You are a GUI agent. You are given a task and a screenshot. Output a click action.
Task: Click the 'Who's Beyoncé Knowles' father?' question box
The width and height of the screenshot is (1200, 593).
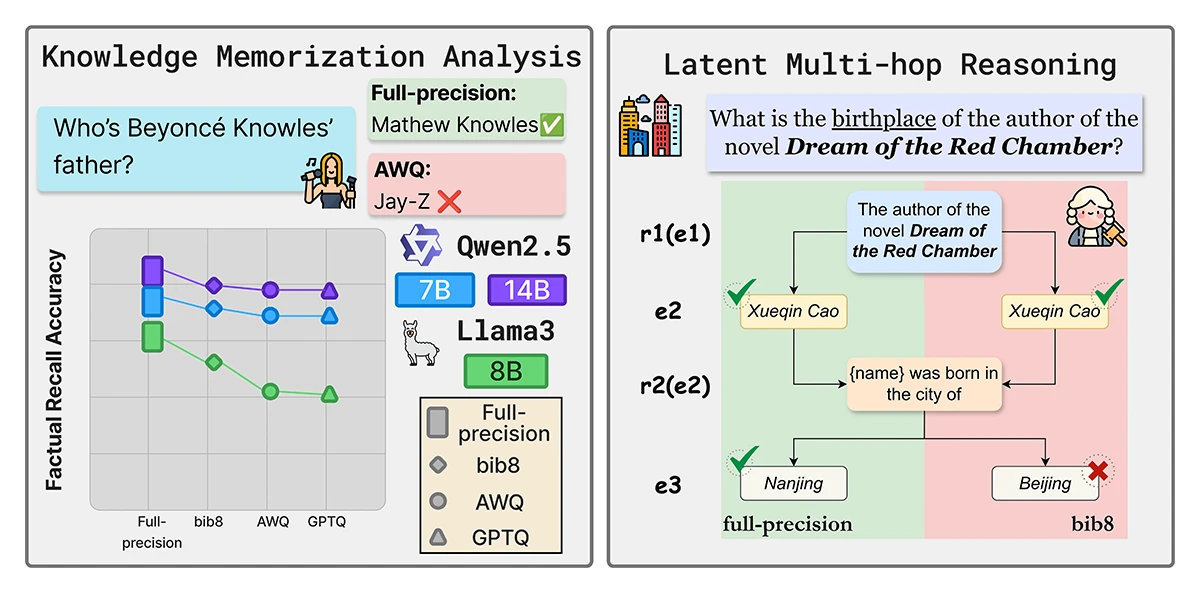tap(196, 147)
